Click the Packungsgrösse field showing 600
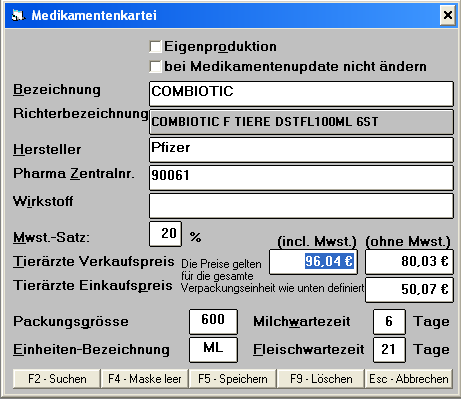461x399 pixels. (213, 322)
